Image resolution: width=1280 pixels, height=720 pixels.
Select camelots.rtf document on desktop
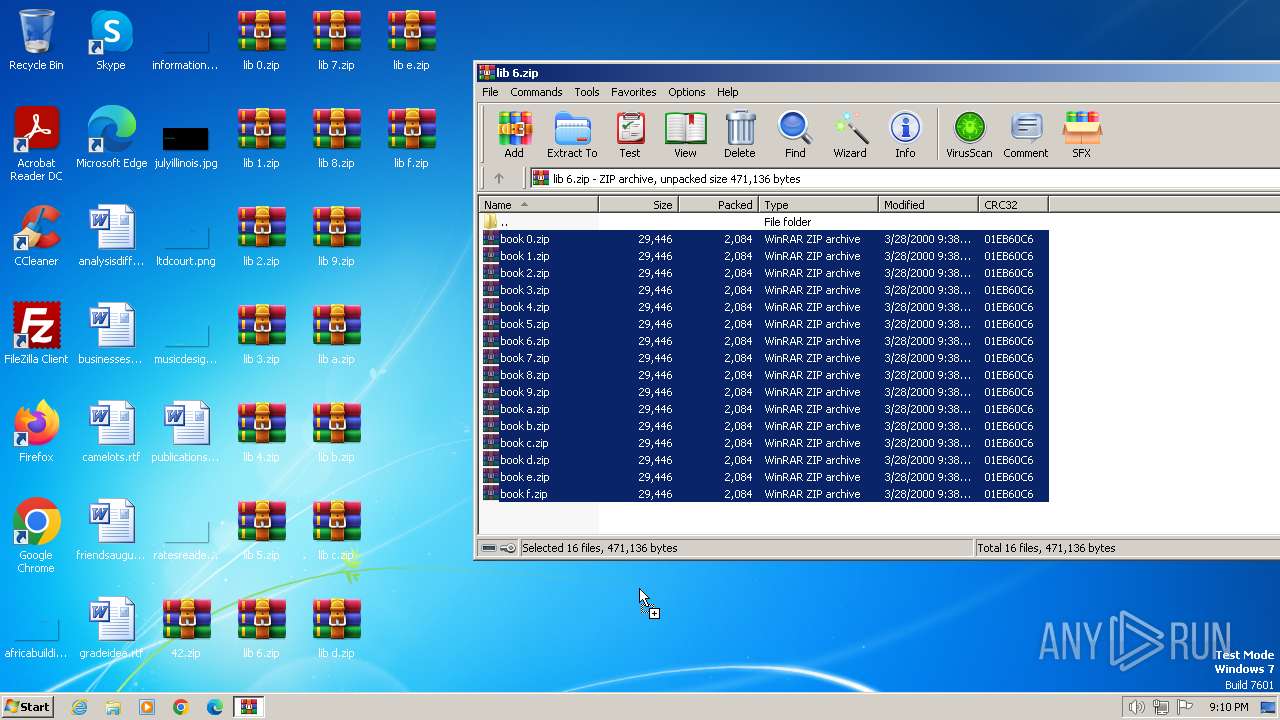click(x=111, y=432)
